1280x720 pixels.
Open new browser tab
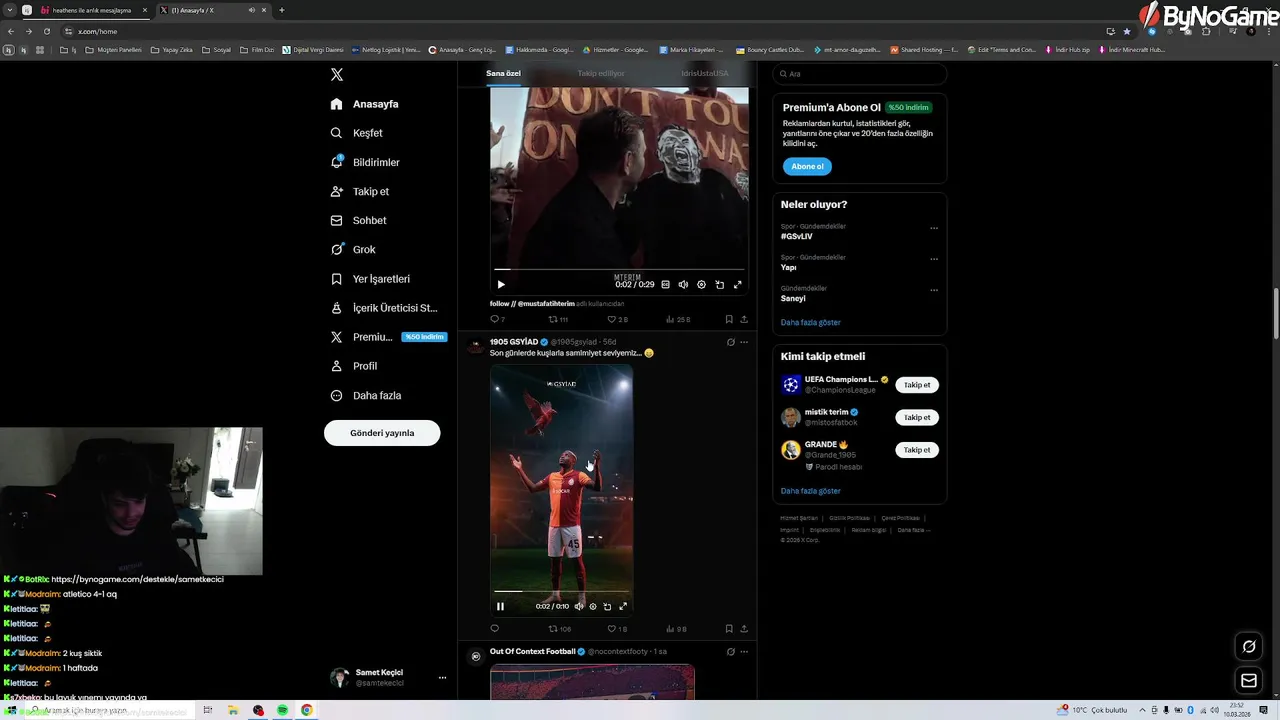282,10
